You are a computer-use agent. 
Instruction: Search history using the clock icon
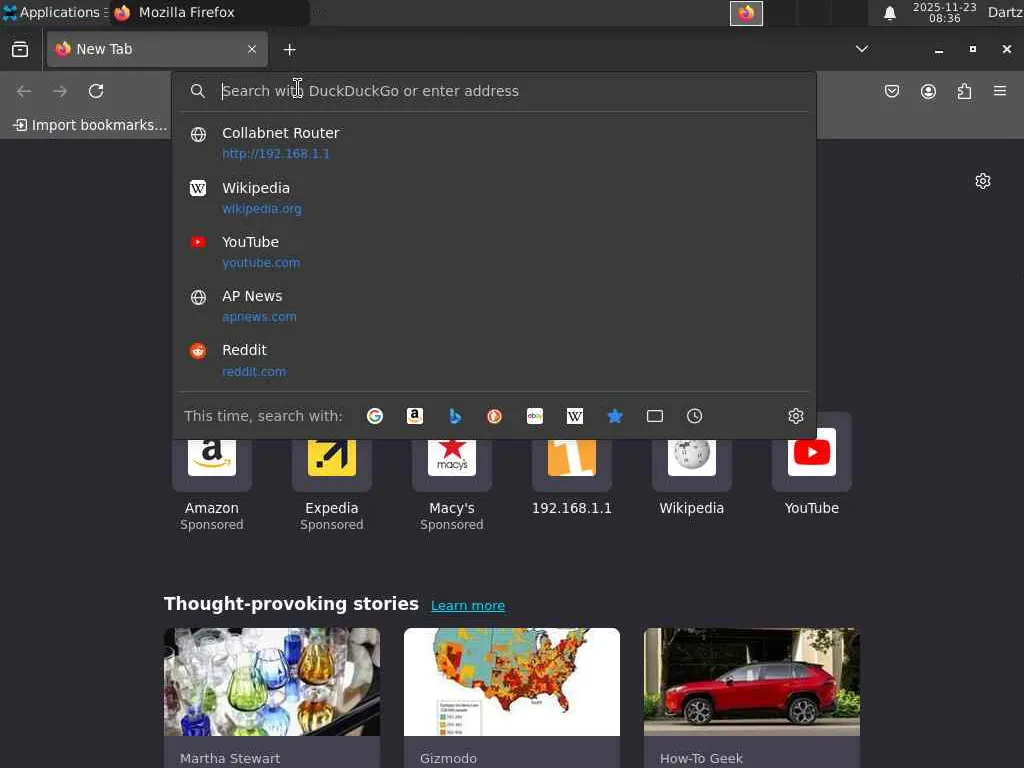(694, 416)
